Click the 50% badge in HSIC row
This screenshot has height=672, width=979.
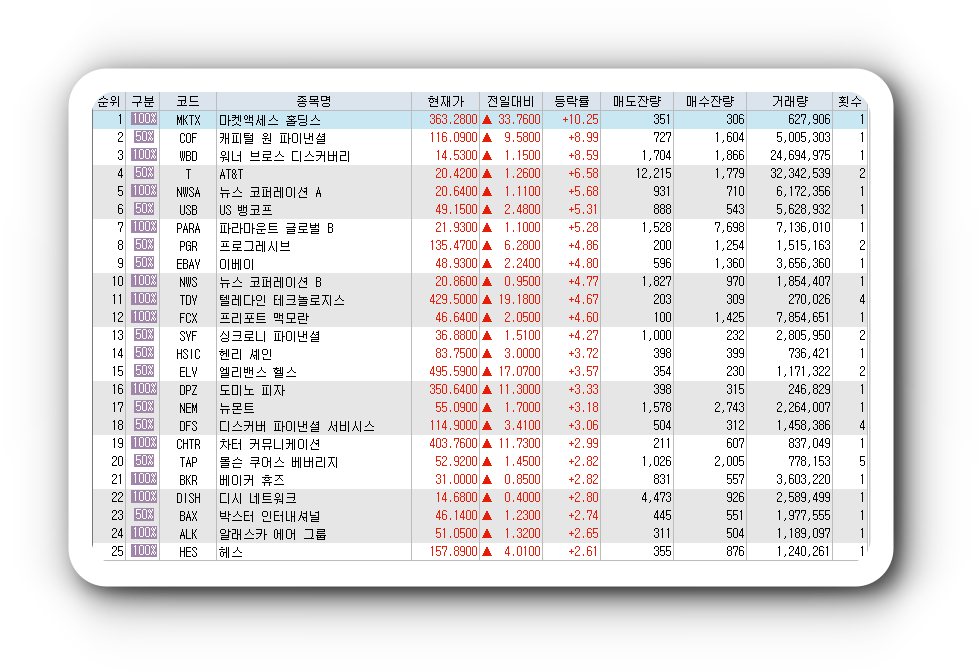(x=144, y=352)
